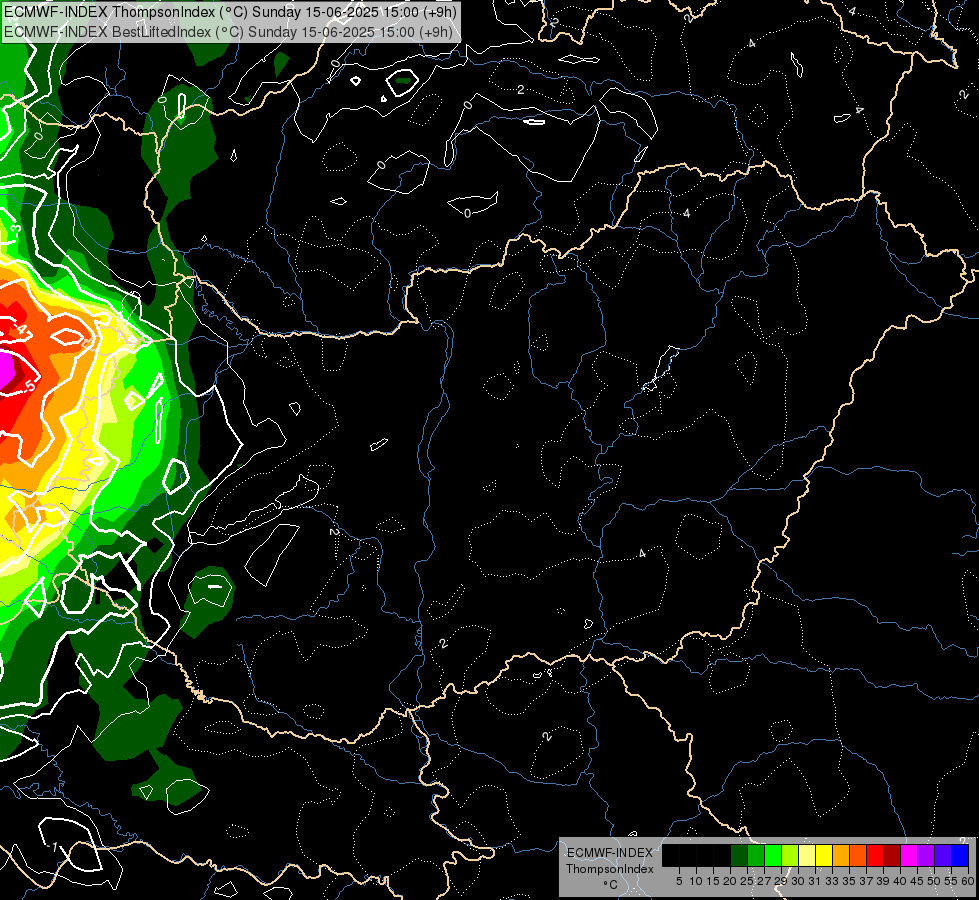Viewport: 979px width, 900px height.
Task: Click the BestLiftedIndex title line at top
Action: point(228,32)
